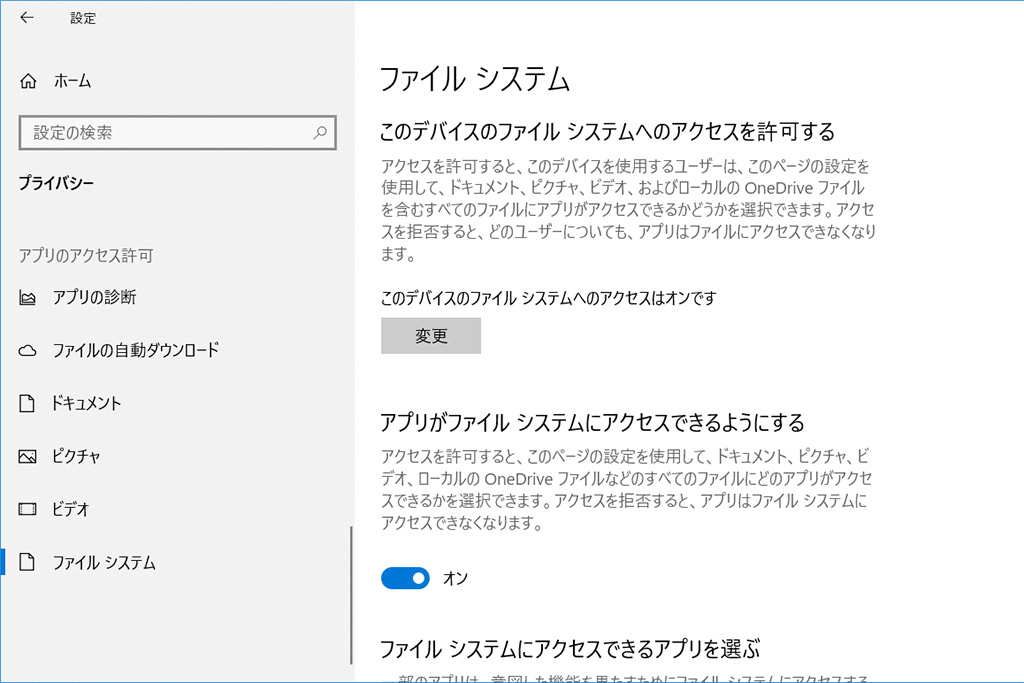Click the ファイル システム sidebar icon
This screenshot has width=1024, height=683.
point(28,563)
